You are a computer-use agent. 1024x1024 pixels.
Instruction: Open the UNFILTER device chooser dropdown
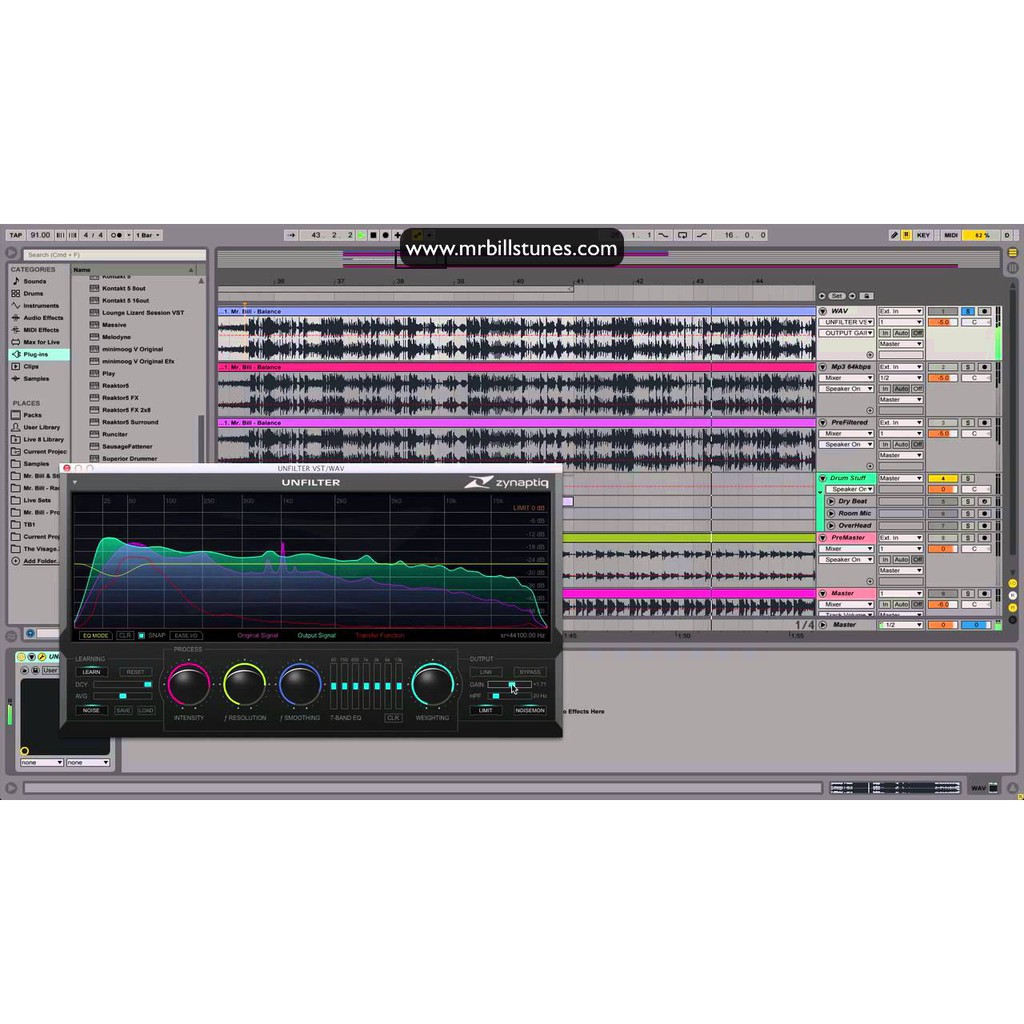(846, 323)
